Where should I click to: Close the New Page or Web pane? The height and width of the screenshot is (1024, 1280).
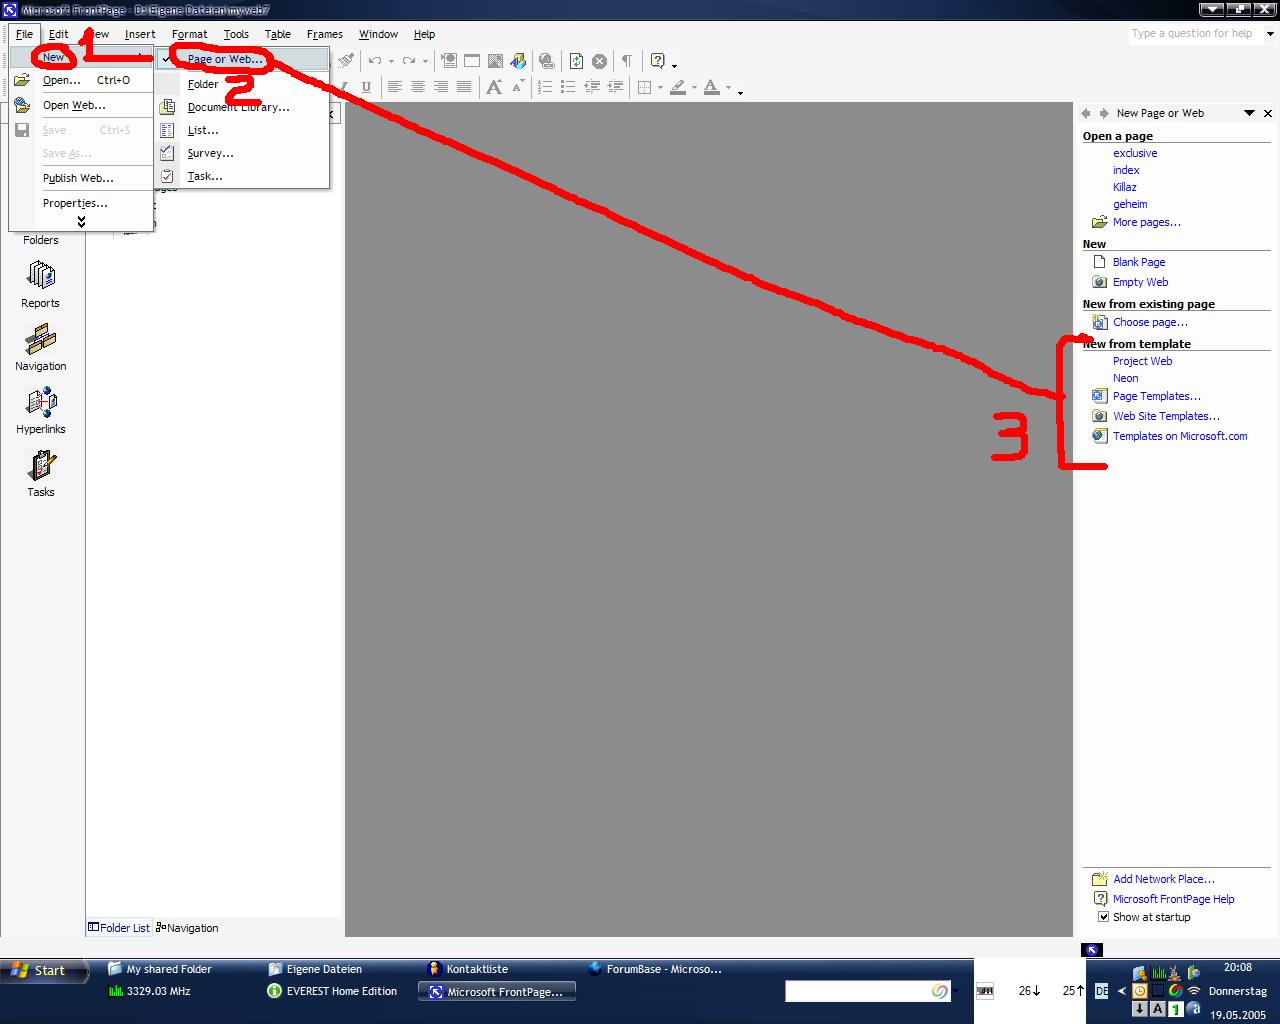[1268, 113]
